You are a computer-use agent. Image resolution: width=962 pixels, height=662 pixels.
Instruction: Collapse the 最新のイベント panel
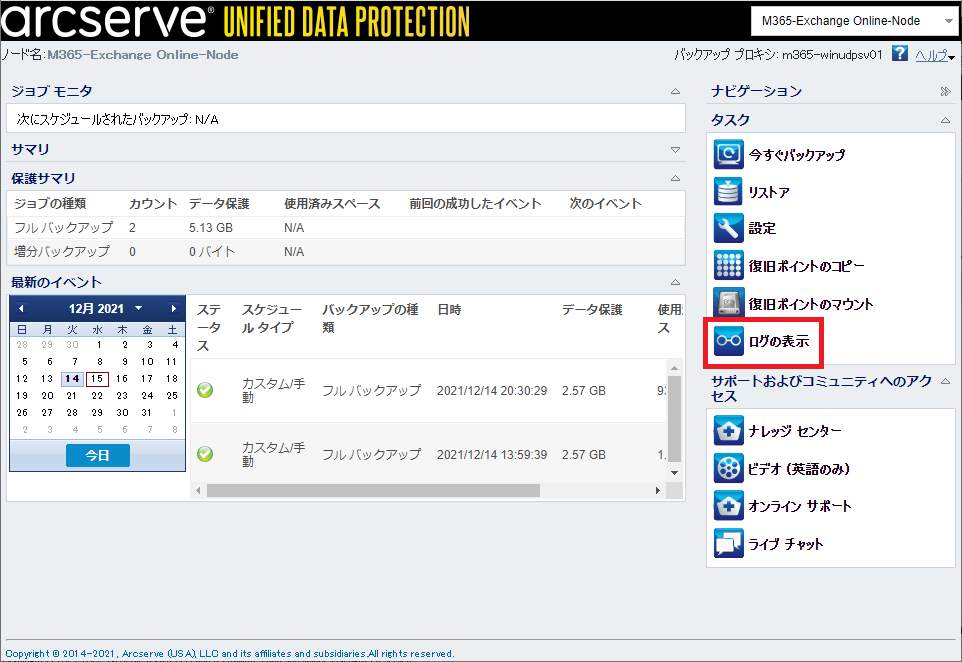coord(675,282)
